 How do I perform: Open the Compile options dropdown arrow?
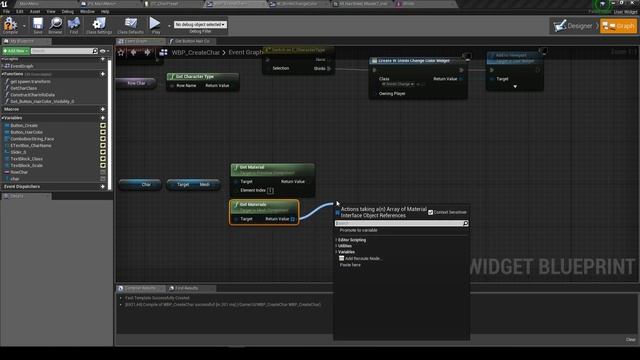(x=24, y=26)
